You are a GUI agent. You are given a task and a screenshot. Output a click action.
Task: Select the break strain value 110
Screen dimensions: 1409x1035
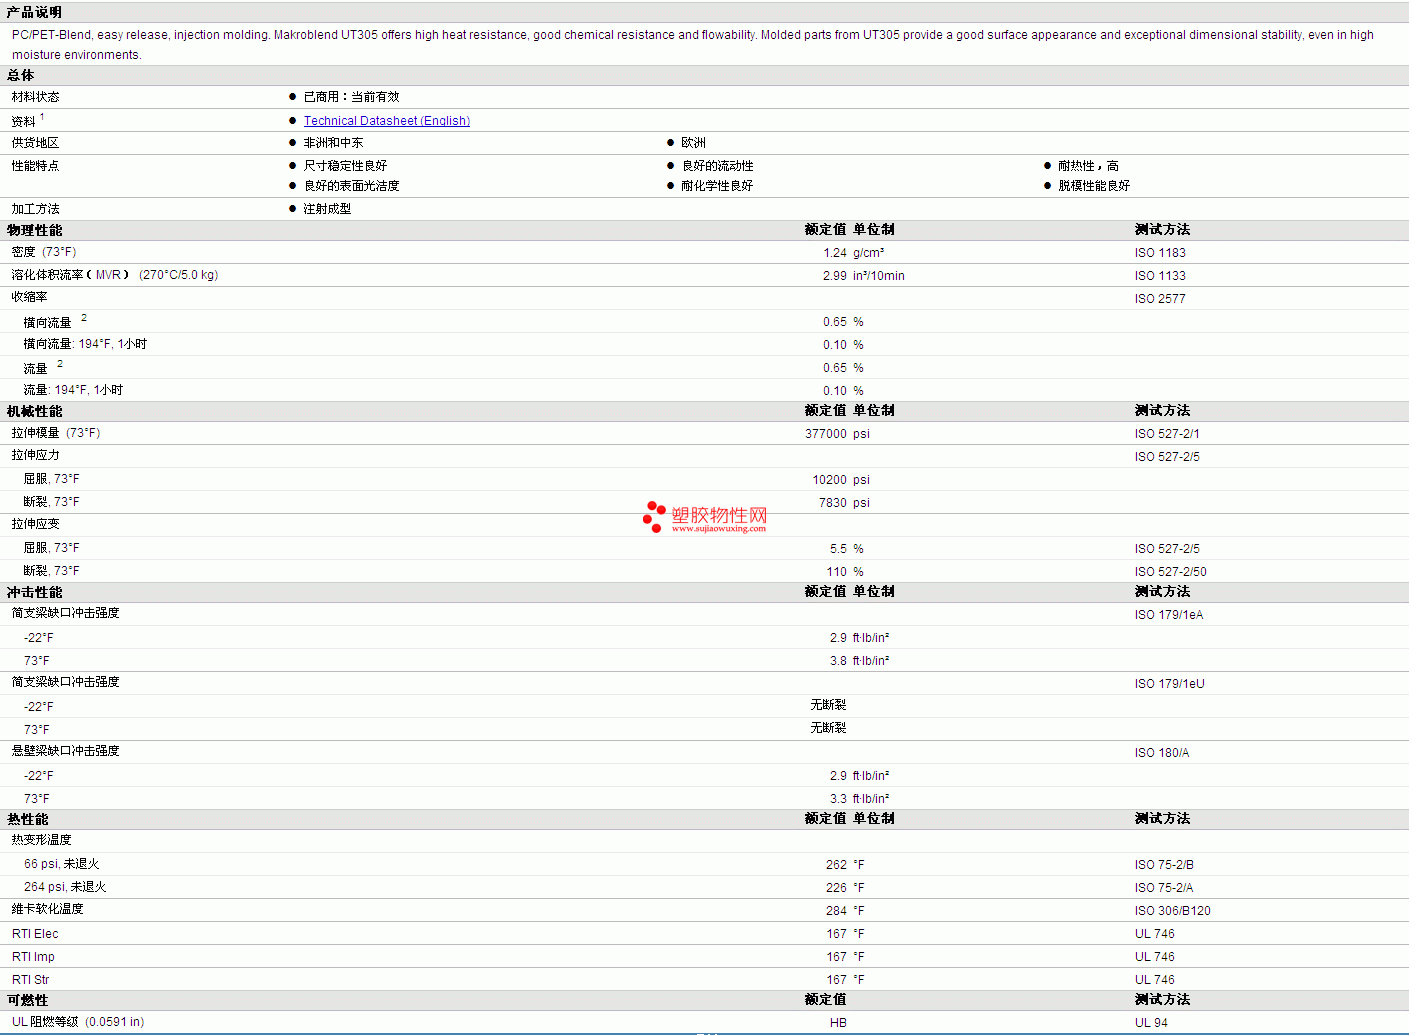(x=836, y=572)
